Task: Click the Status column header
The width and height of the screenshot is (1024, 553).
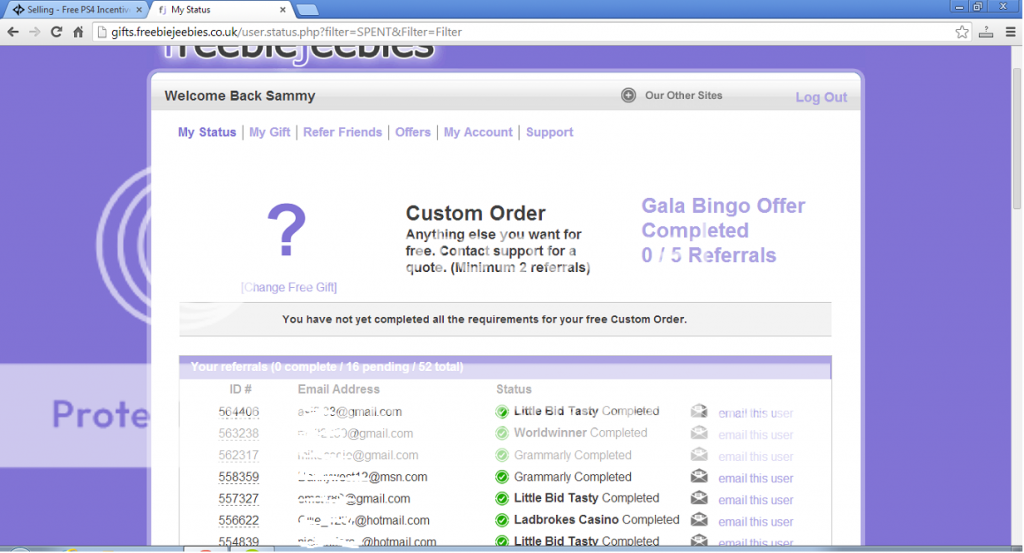Action: click(x=513, y=389)
